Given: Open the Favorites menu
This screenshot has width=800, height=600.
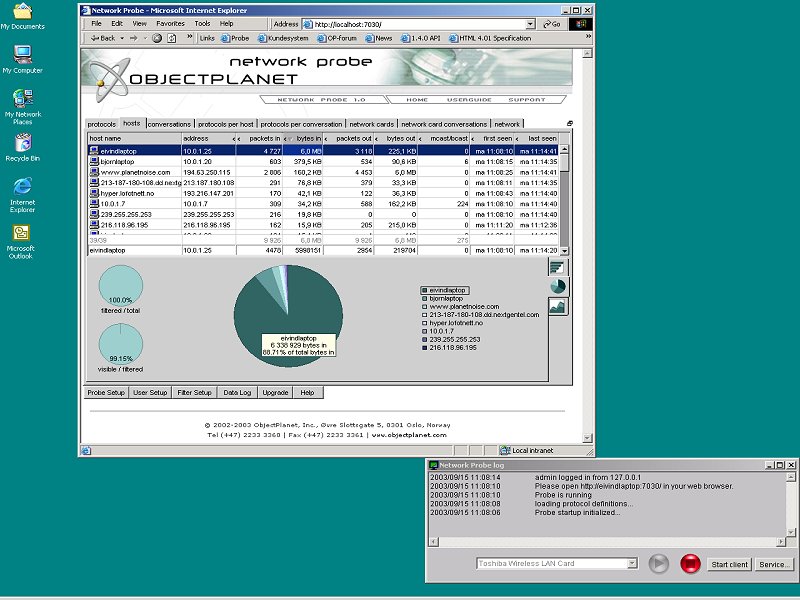Looking at the screenshot, I should coord(170,23).
